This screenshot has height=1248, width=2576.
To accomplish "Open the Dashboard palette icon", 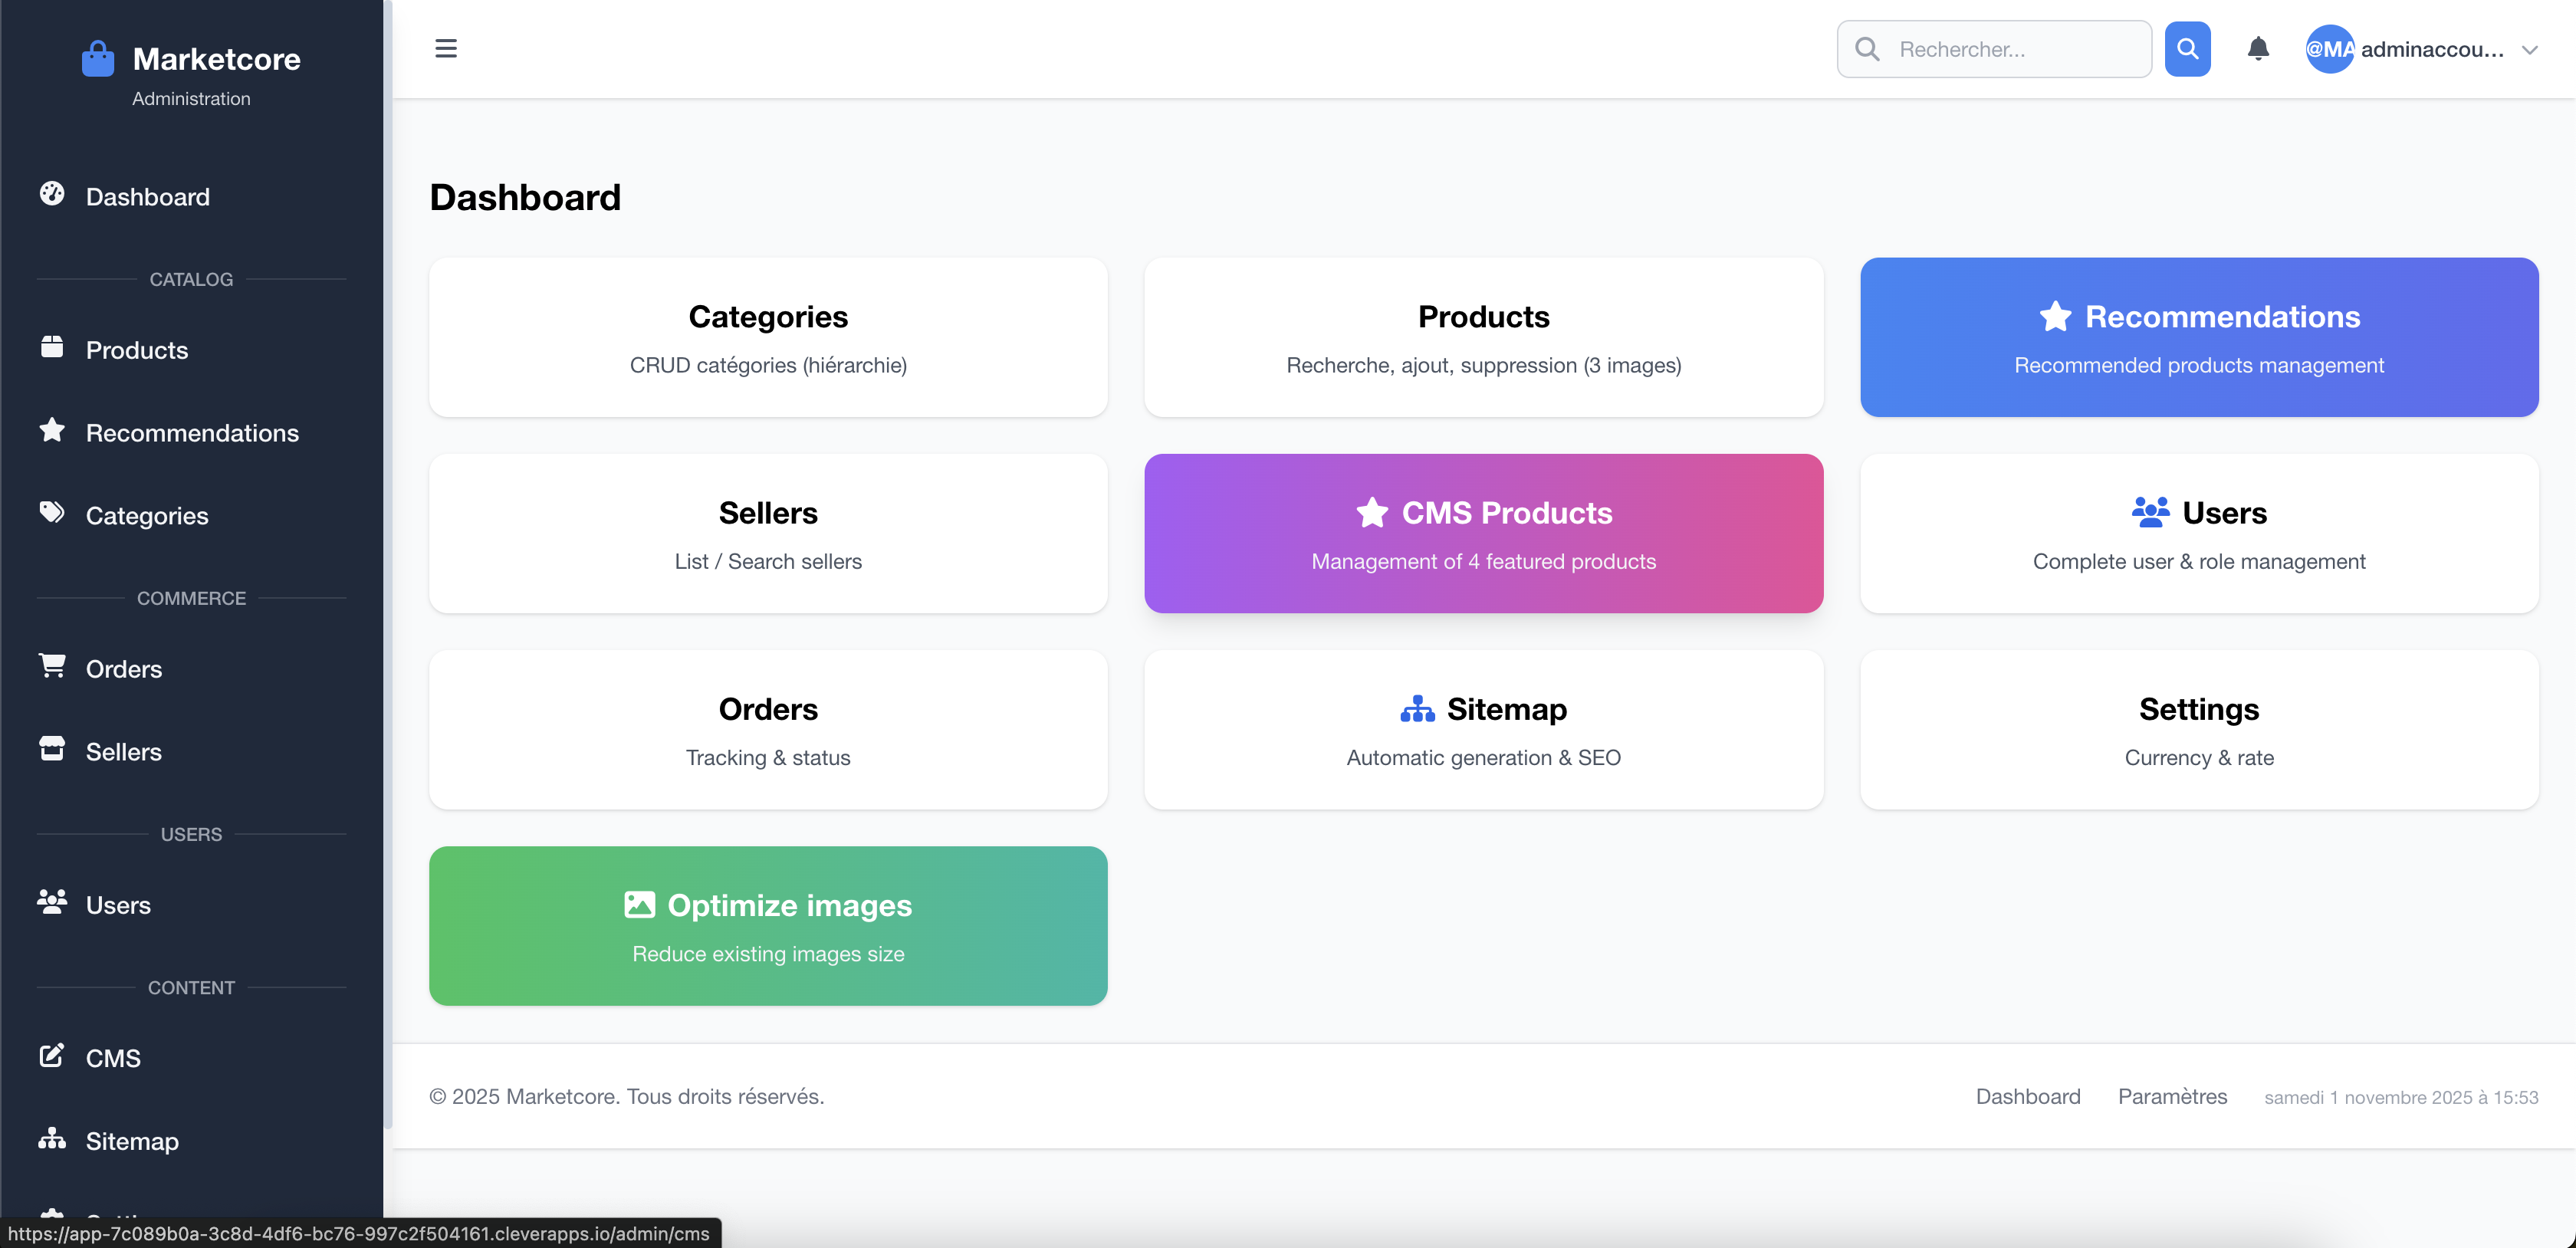I will pos(52,195).
